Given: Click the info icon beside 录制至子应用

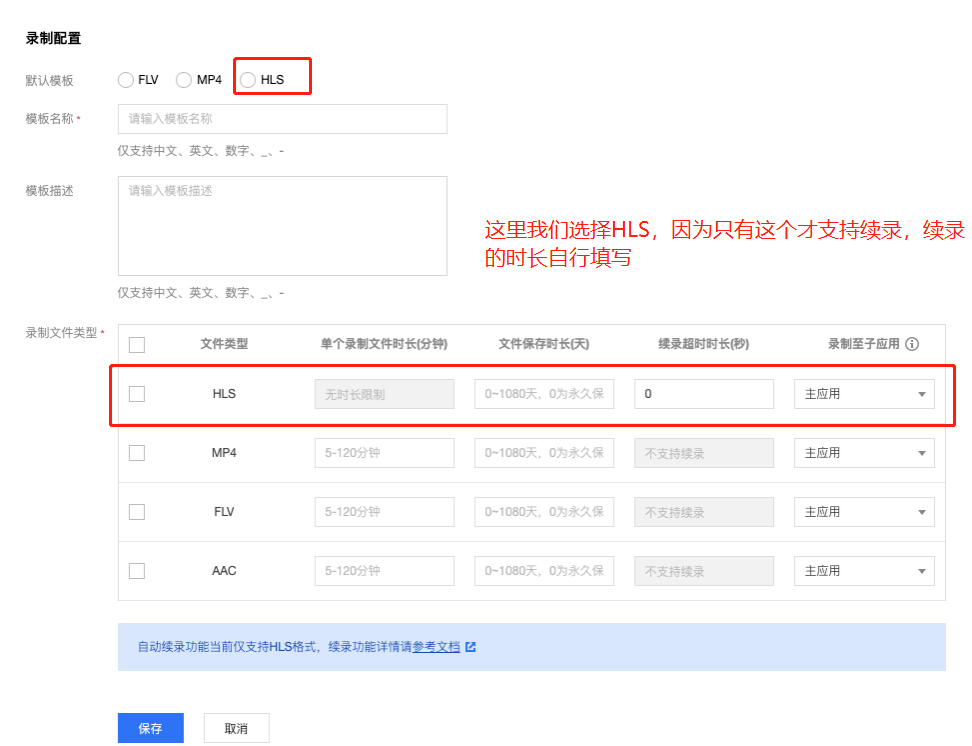Looking at the screenshot, I should pyautogui.click(x=912, y=344).
